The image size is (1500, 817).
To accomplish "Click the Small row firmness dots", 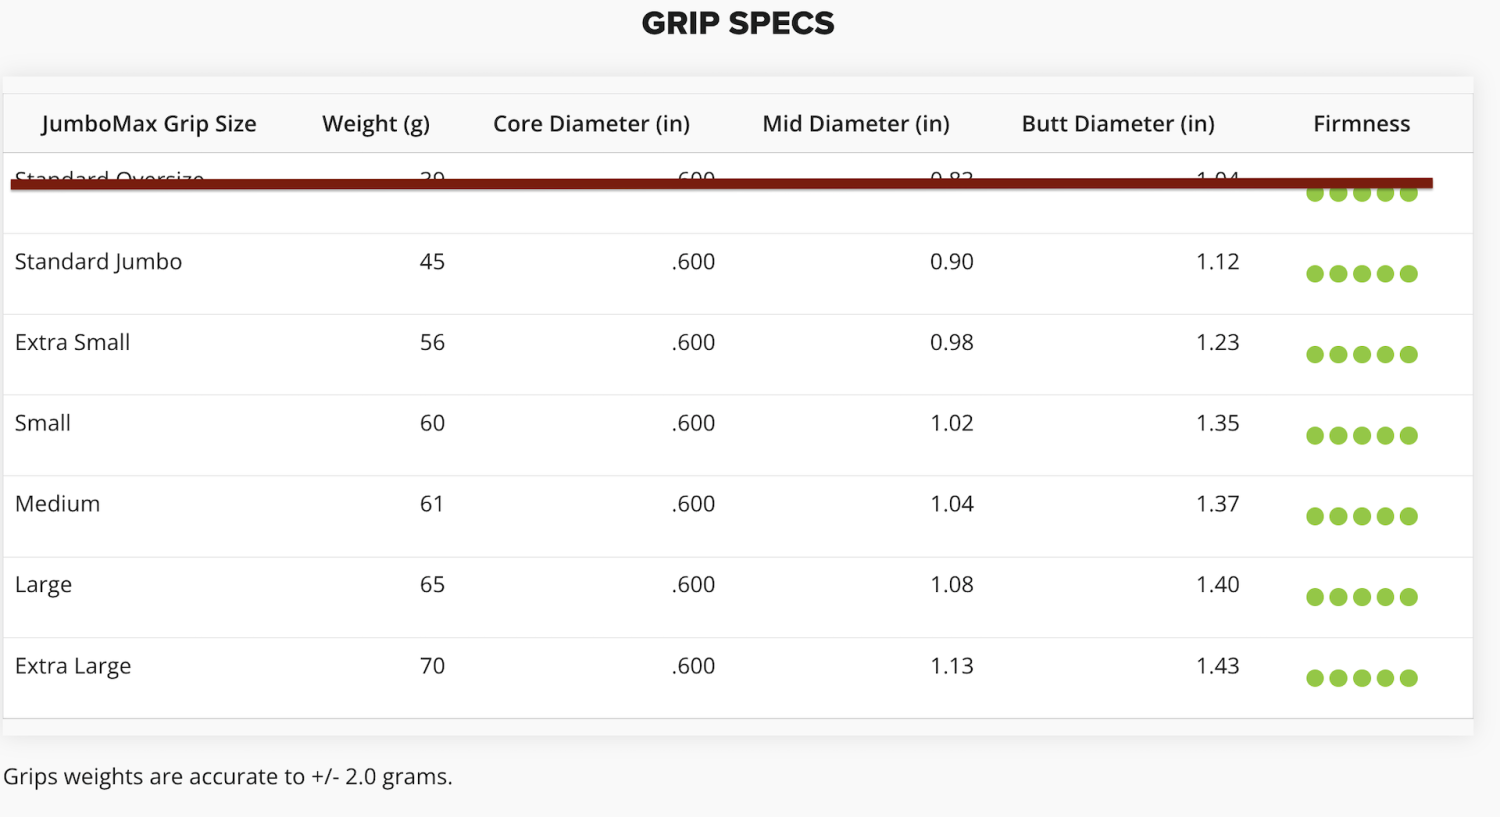I will click(x=1362, y=435).
